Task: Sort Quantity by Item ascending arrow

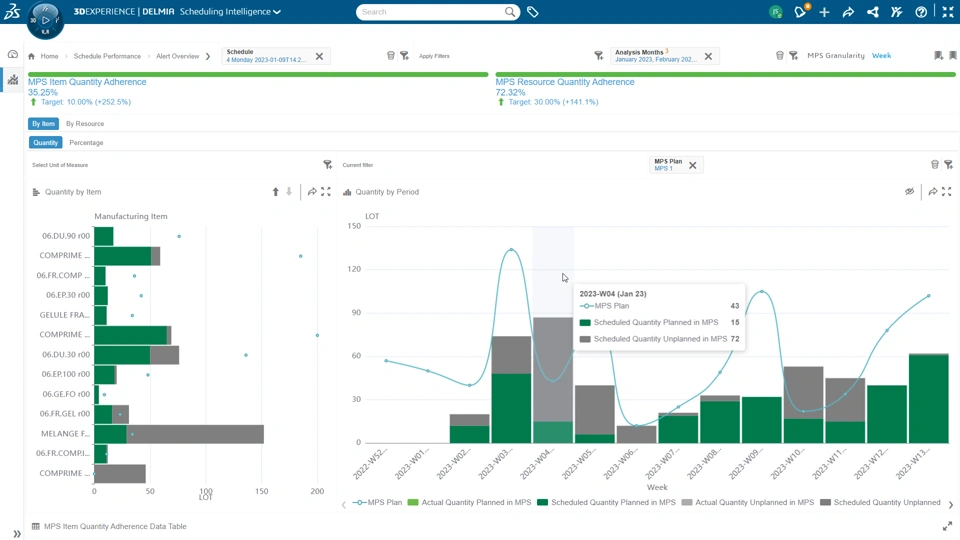Action: 276,192
